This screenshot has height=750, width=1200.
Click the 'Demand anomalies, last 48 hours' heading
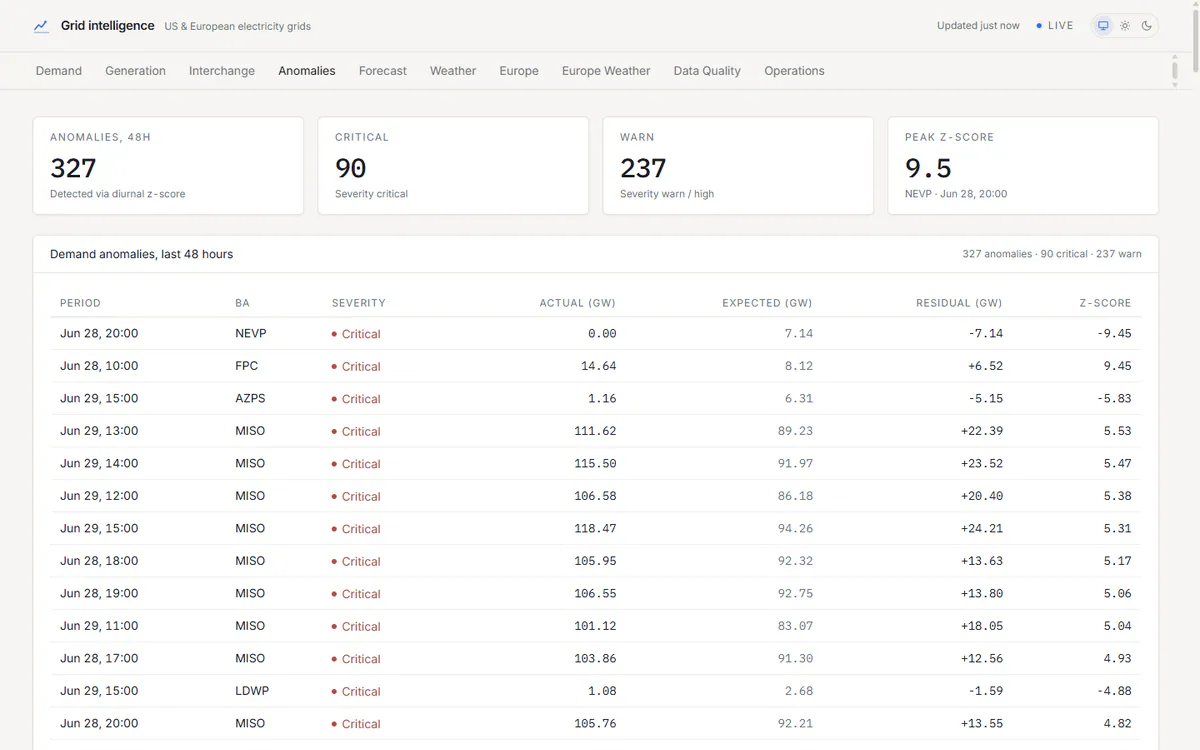pyautogui.click(x=141, y=254)
